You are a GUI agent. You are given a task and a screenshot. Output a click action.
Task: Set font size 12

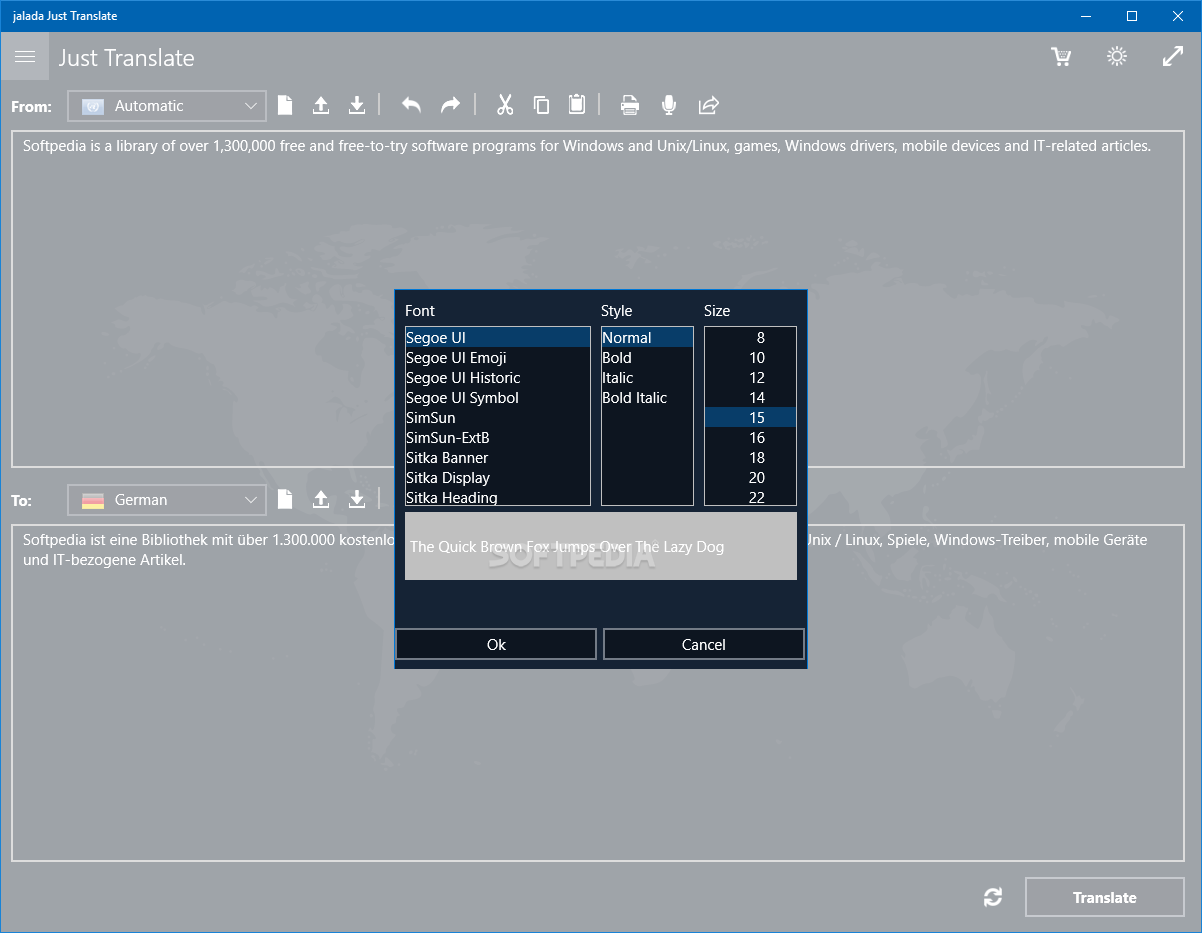750,378
